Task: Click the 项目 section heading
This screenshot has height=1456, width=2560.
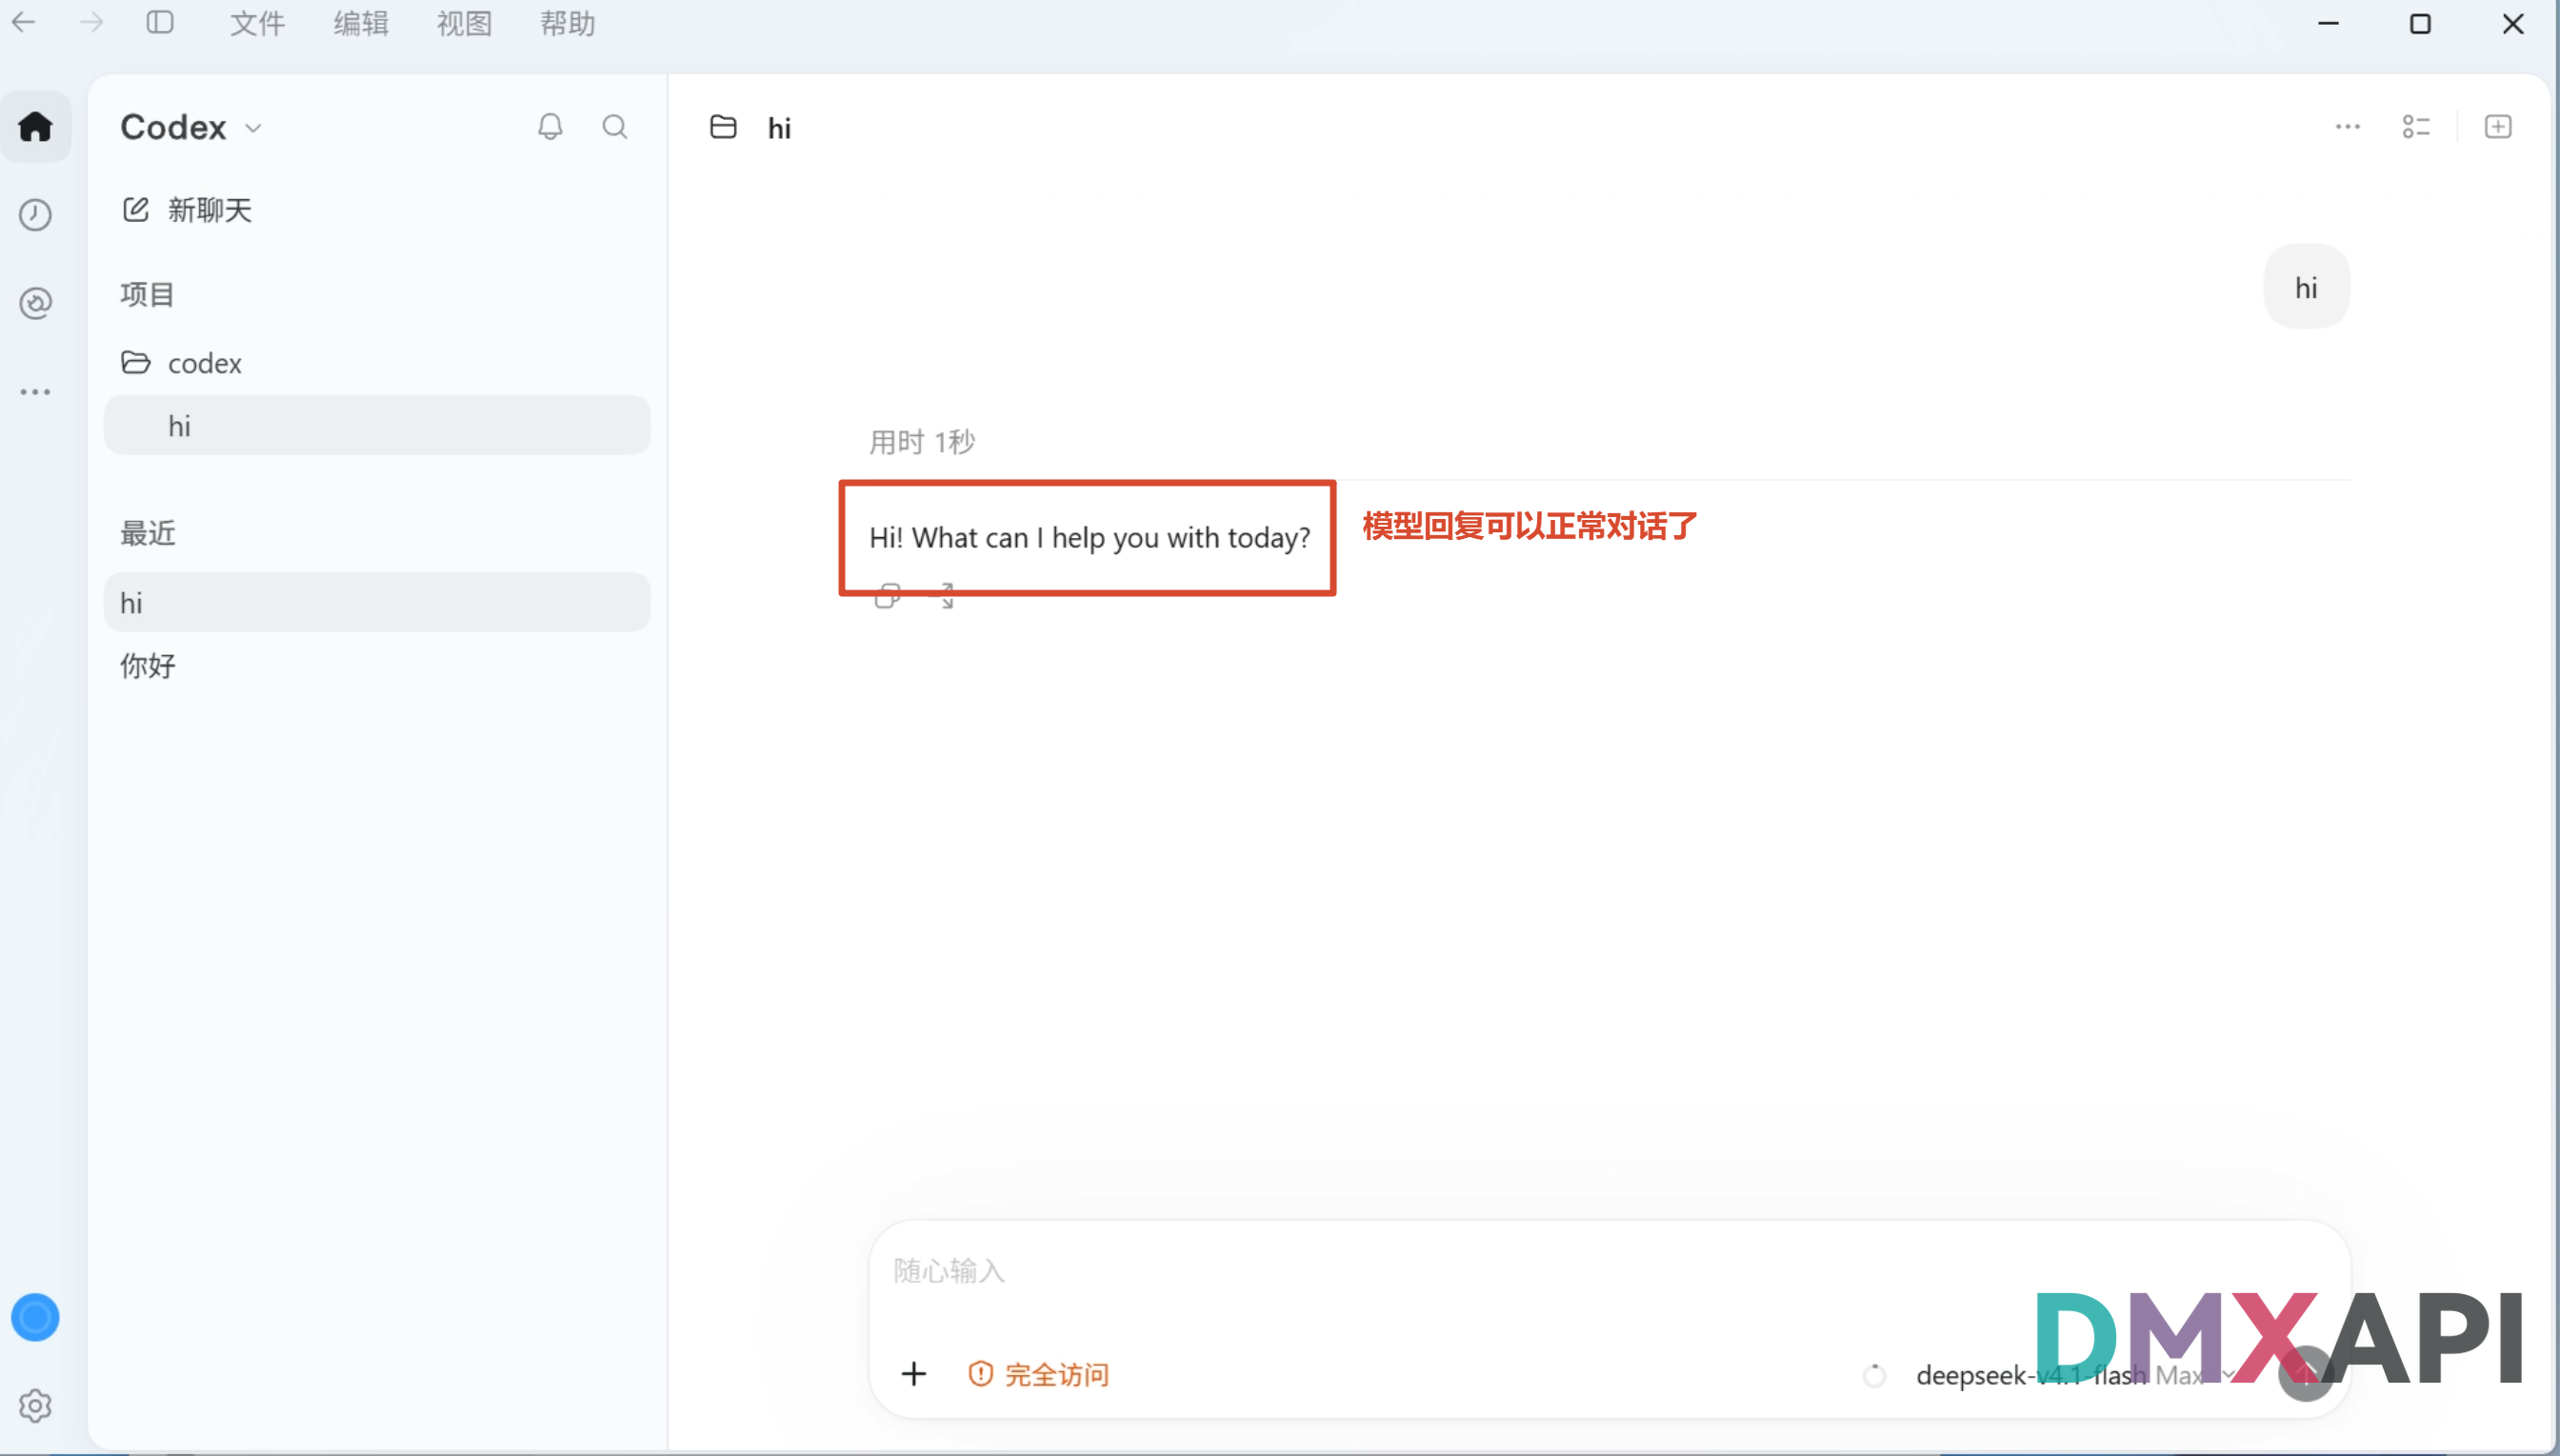Action: (x=147, y=294)
